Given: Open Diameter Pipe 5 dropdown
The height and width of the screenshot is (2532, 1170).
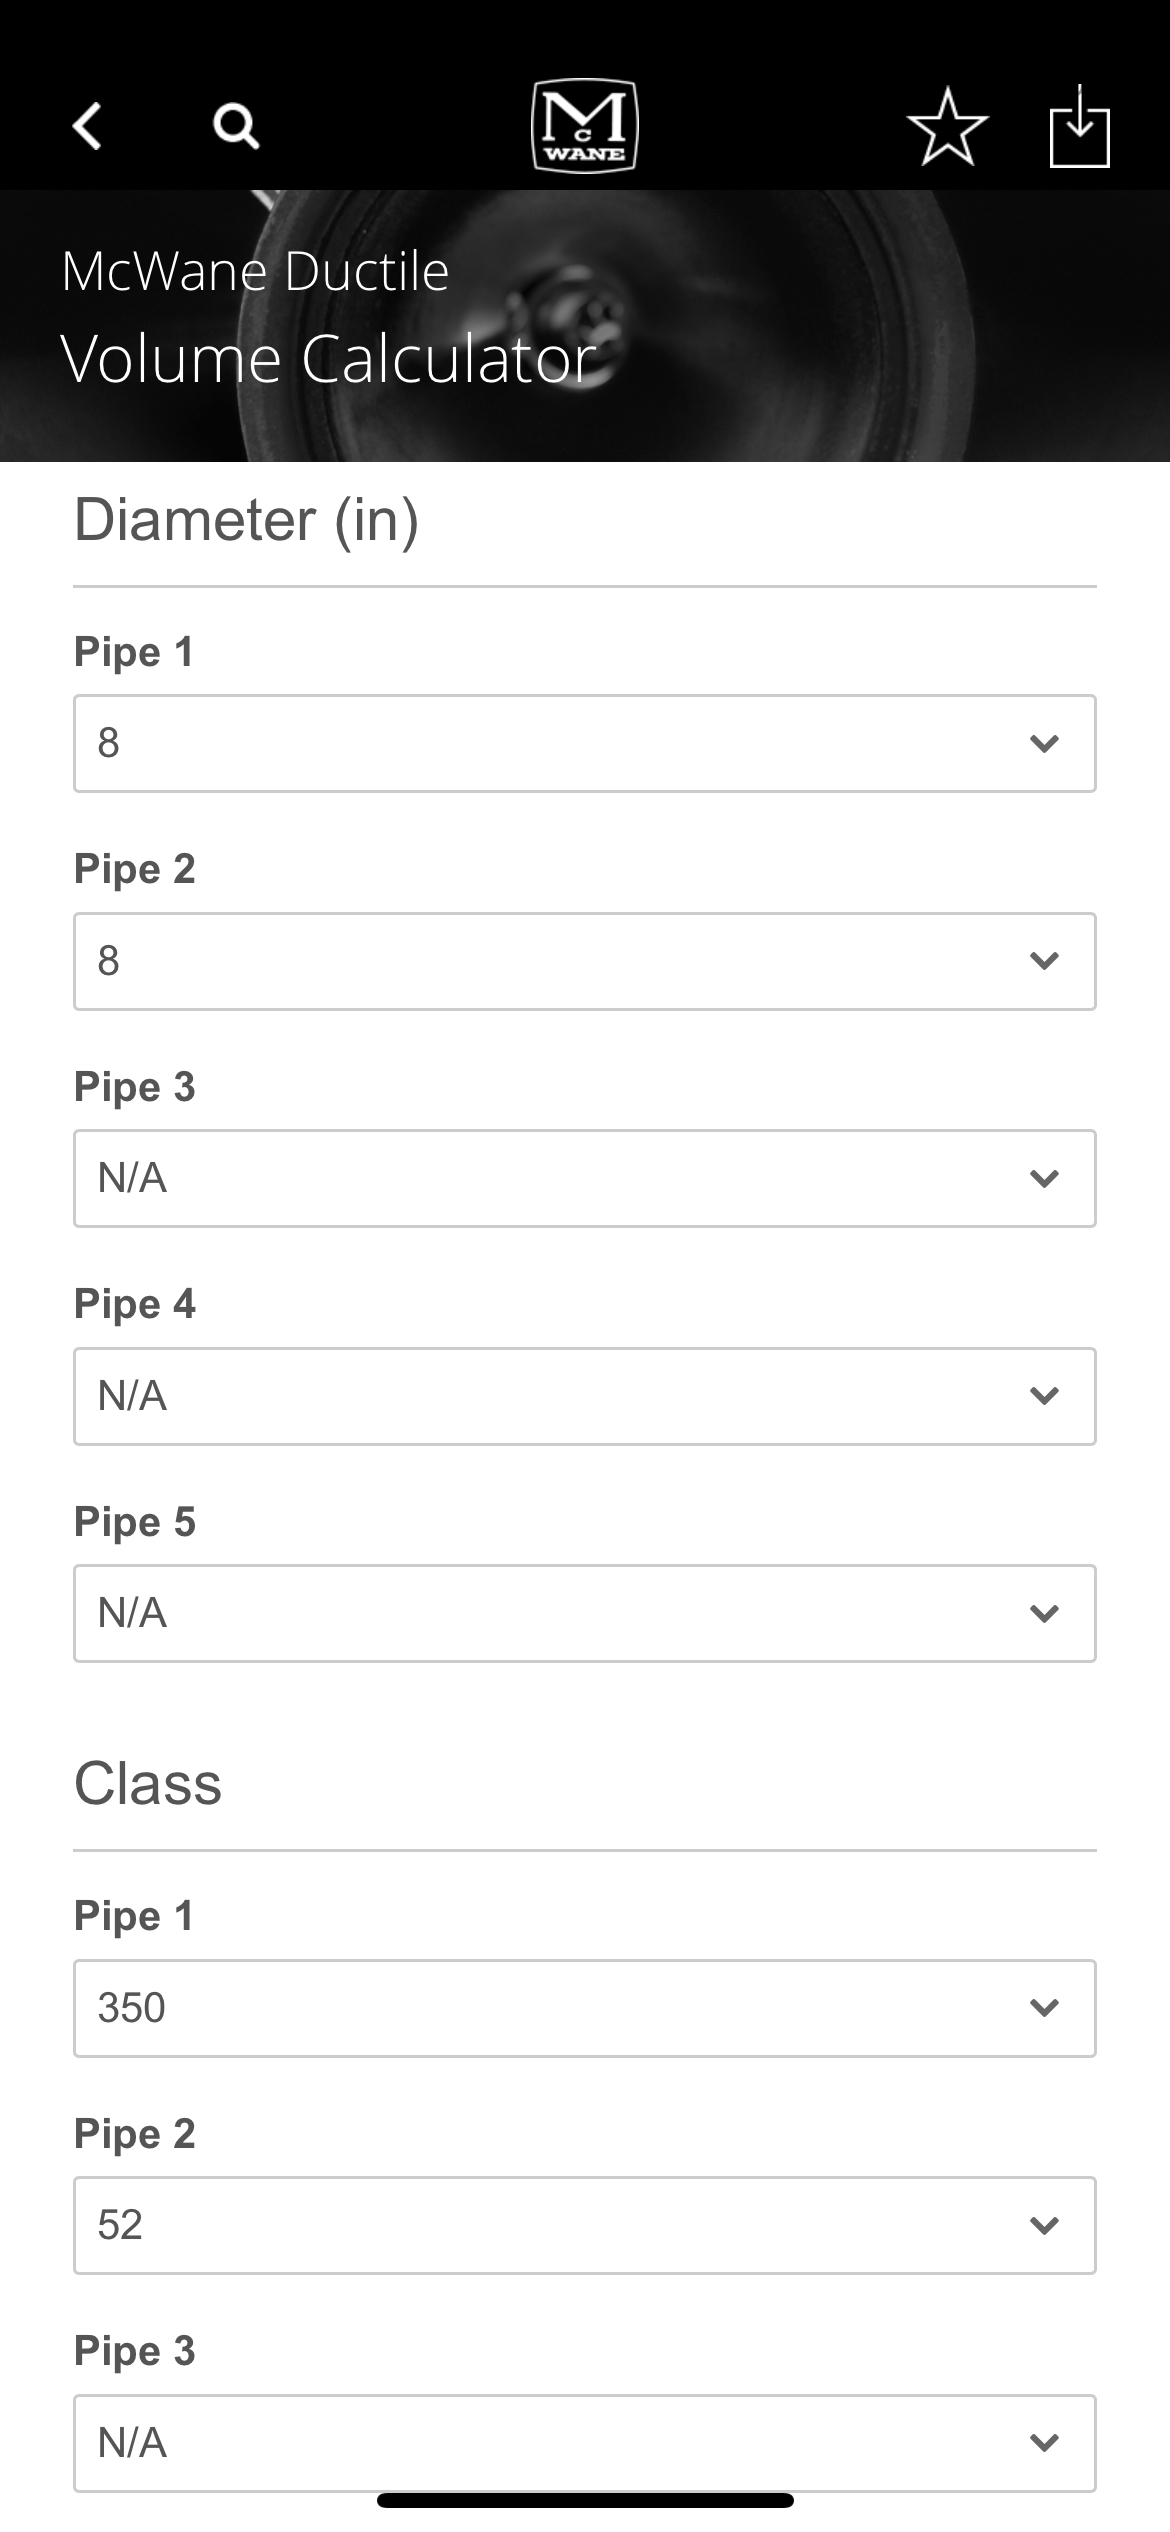Looking at the screenshot, I should coord(585,1613).
